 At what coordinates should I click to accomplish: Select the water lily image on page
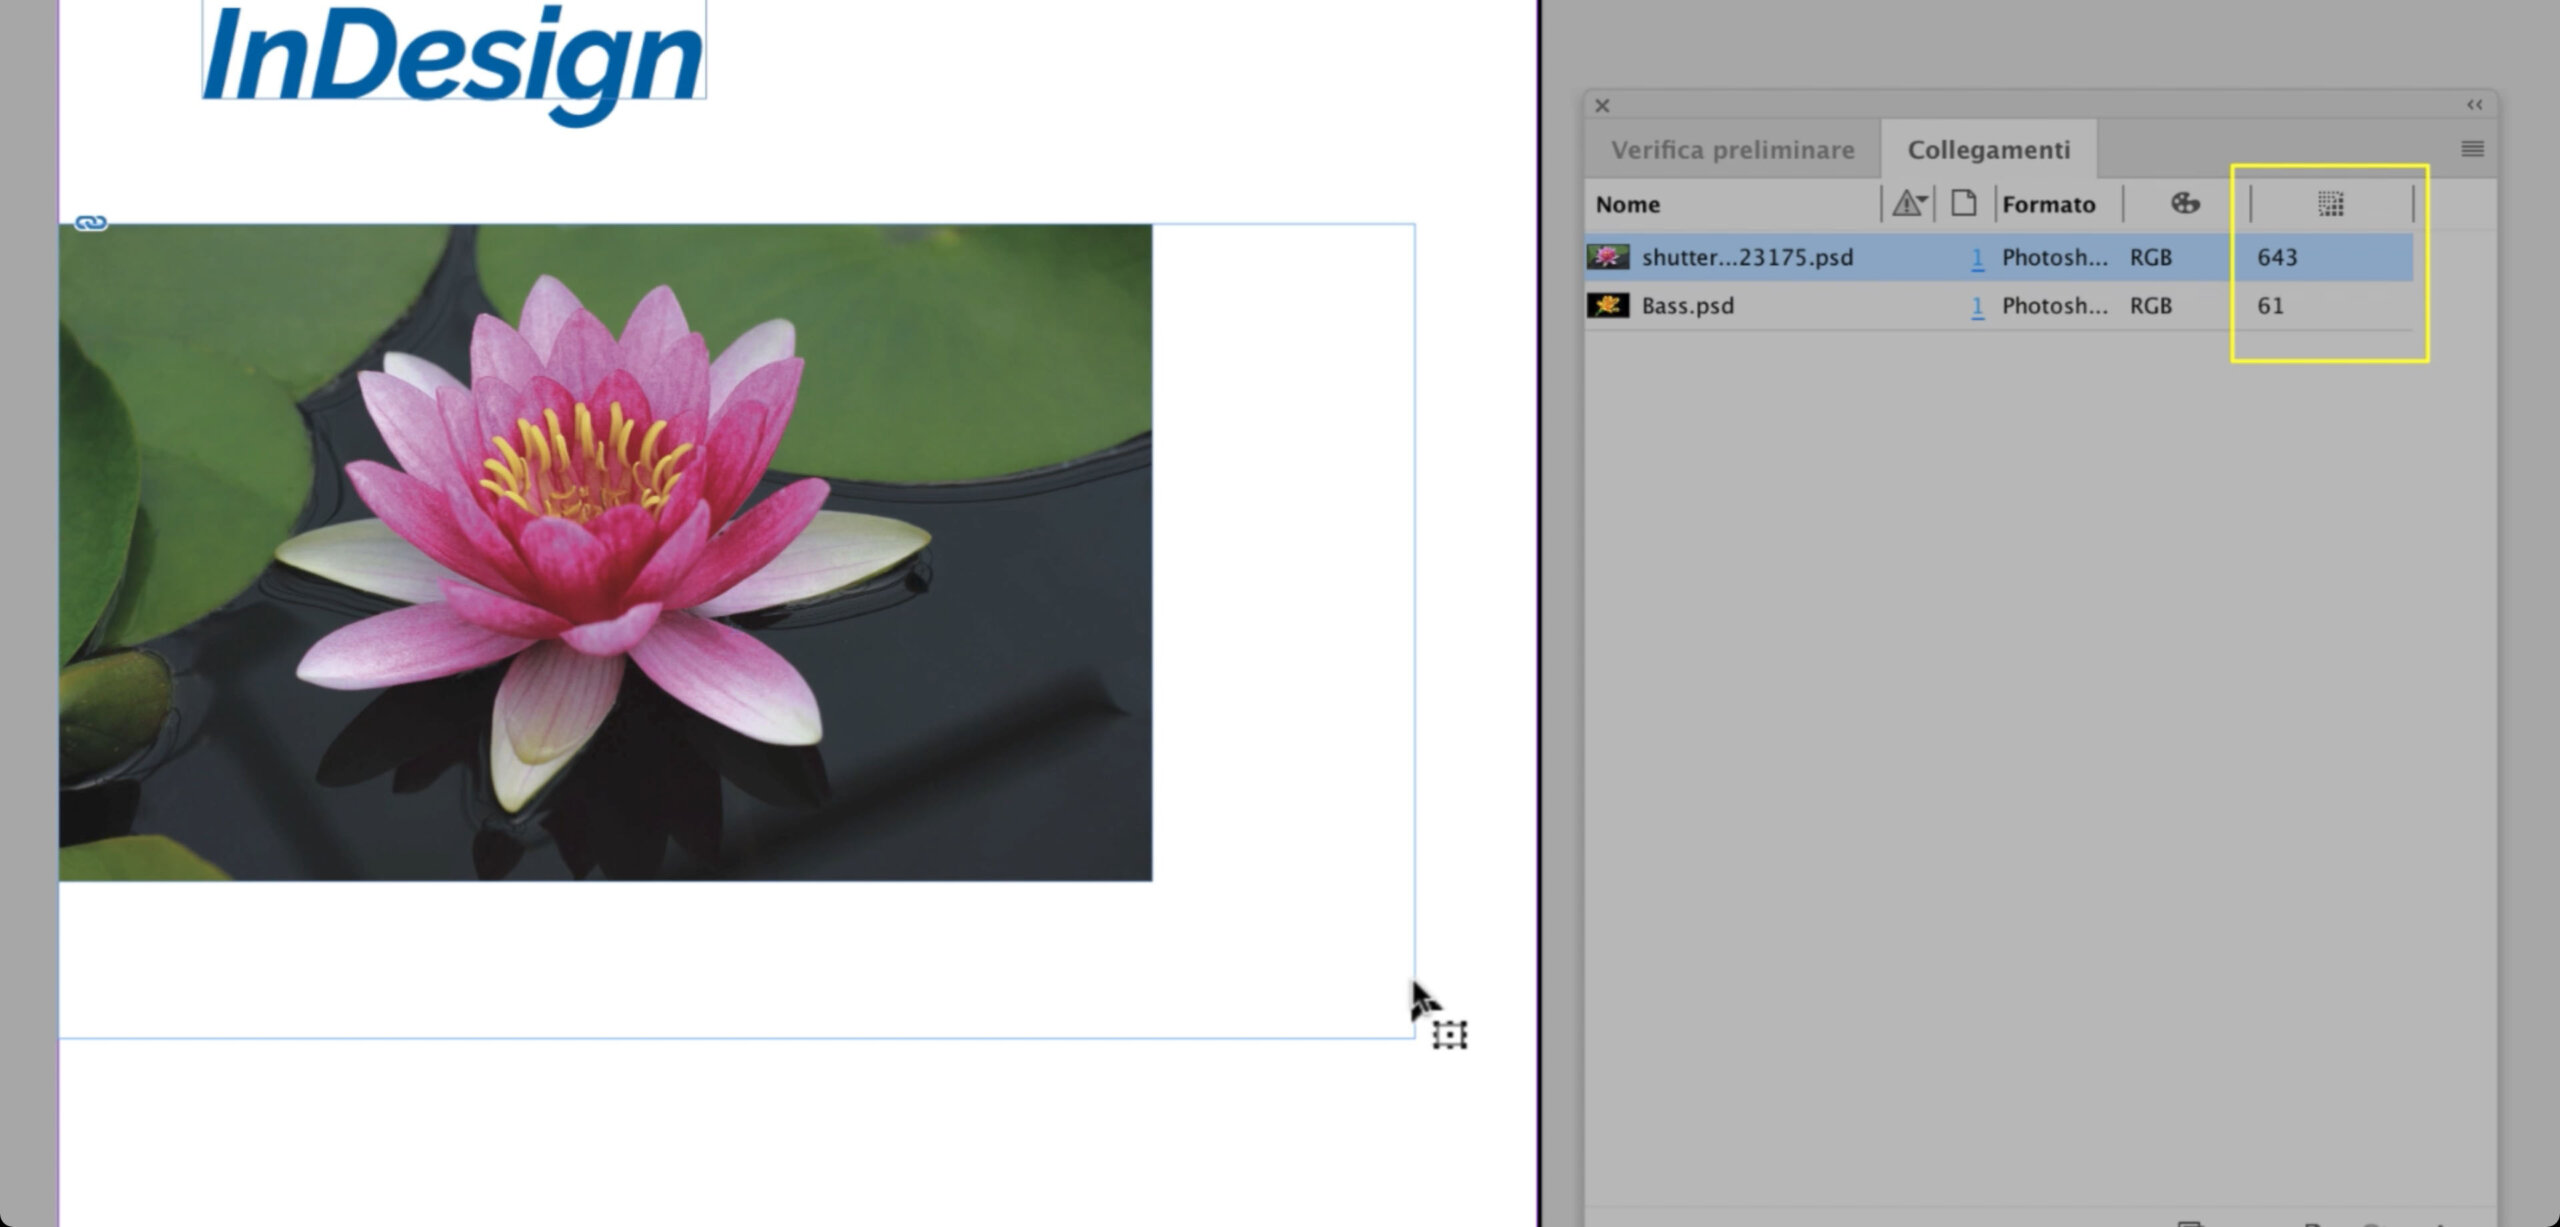(x=605, y=552)
